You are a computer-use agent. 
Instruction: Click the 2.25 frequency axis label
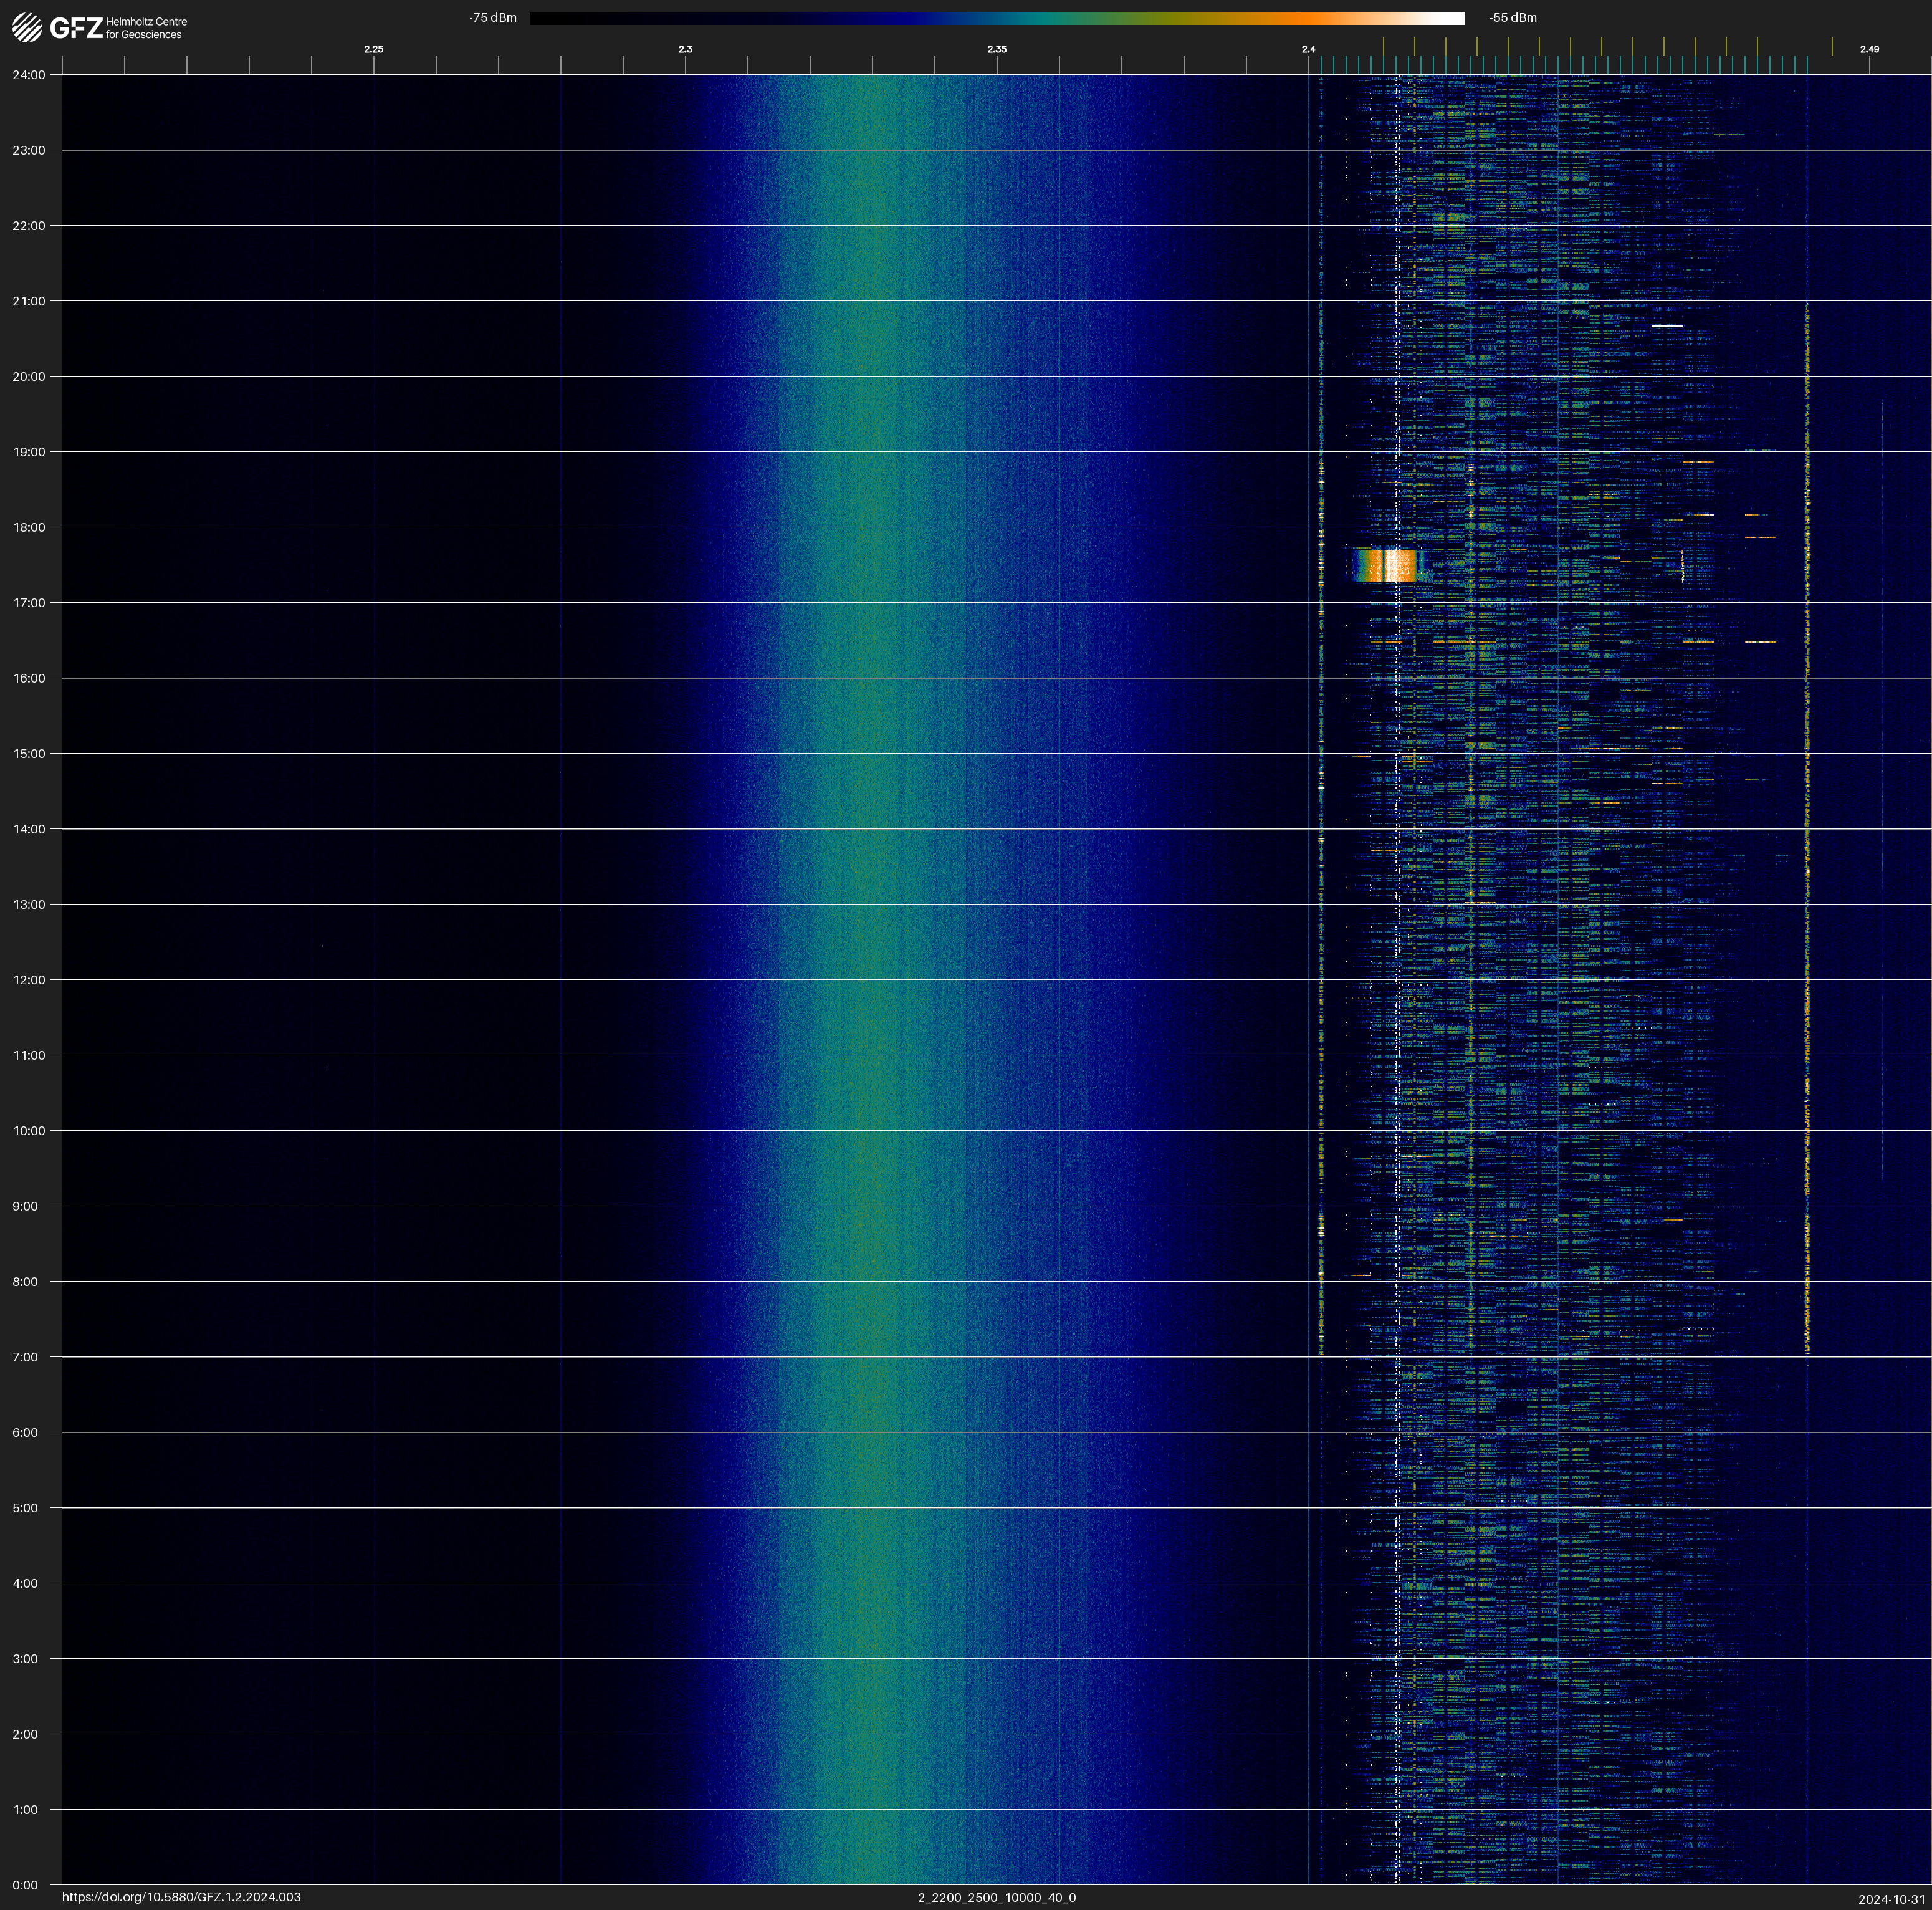373,49
